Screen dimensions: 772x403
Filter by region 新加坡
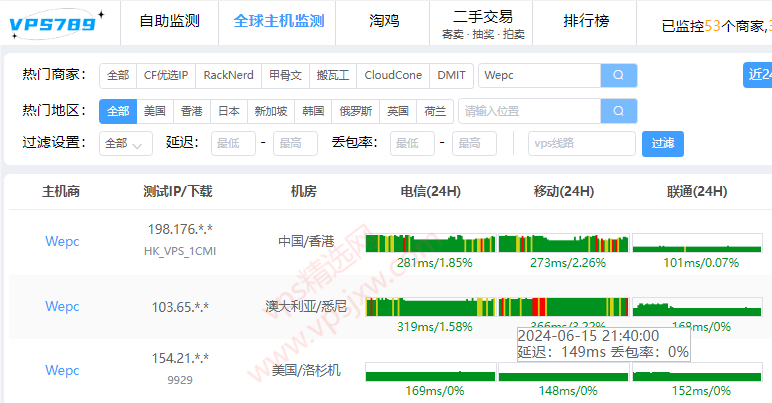pyautogui.click(x=271, y=111)
